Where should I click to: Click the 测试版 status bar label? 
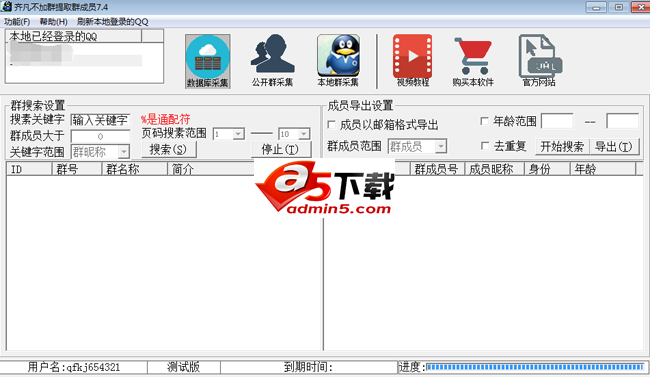(184, 367)
